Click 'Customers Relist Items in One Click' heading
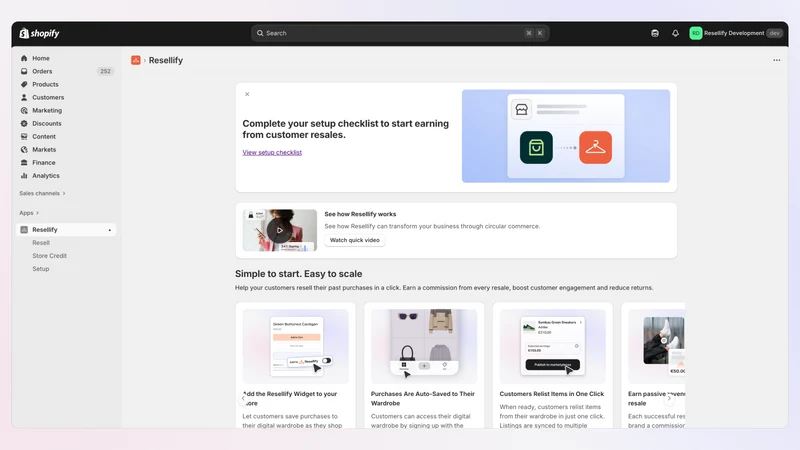 (x=552, y=394)
